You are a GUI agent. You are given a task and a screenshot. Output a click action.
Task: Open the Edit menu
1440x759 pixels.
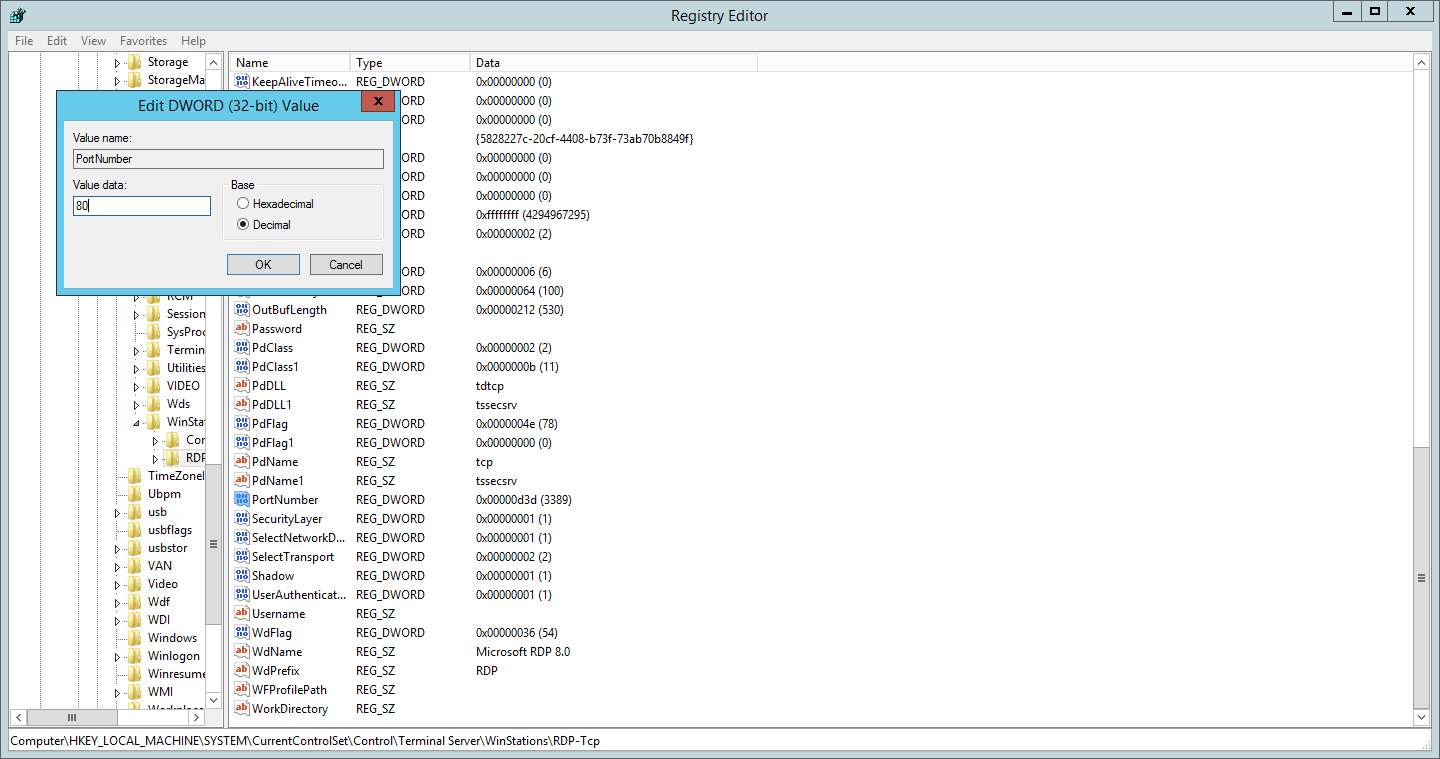coord(57,41)
